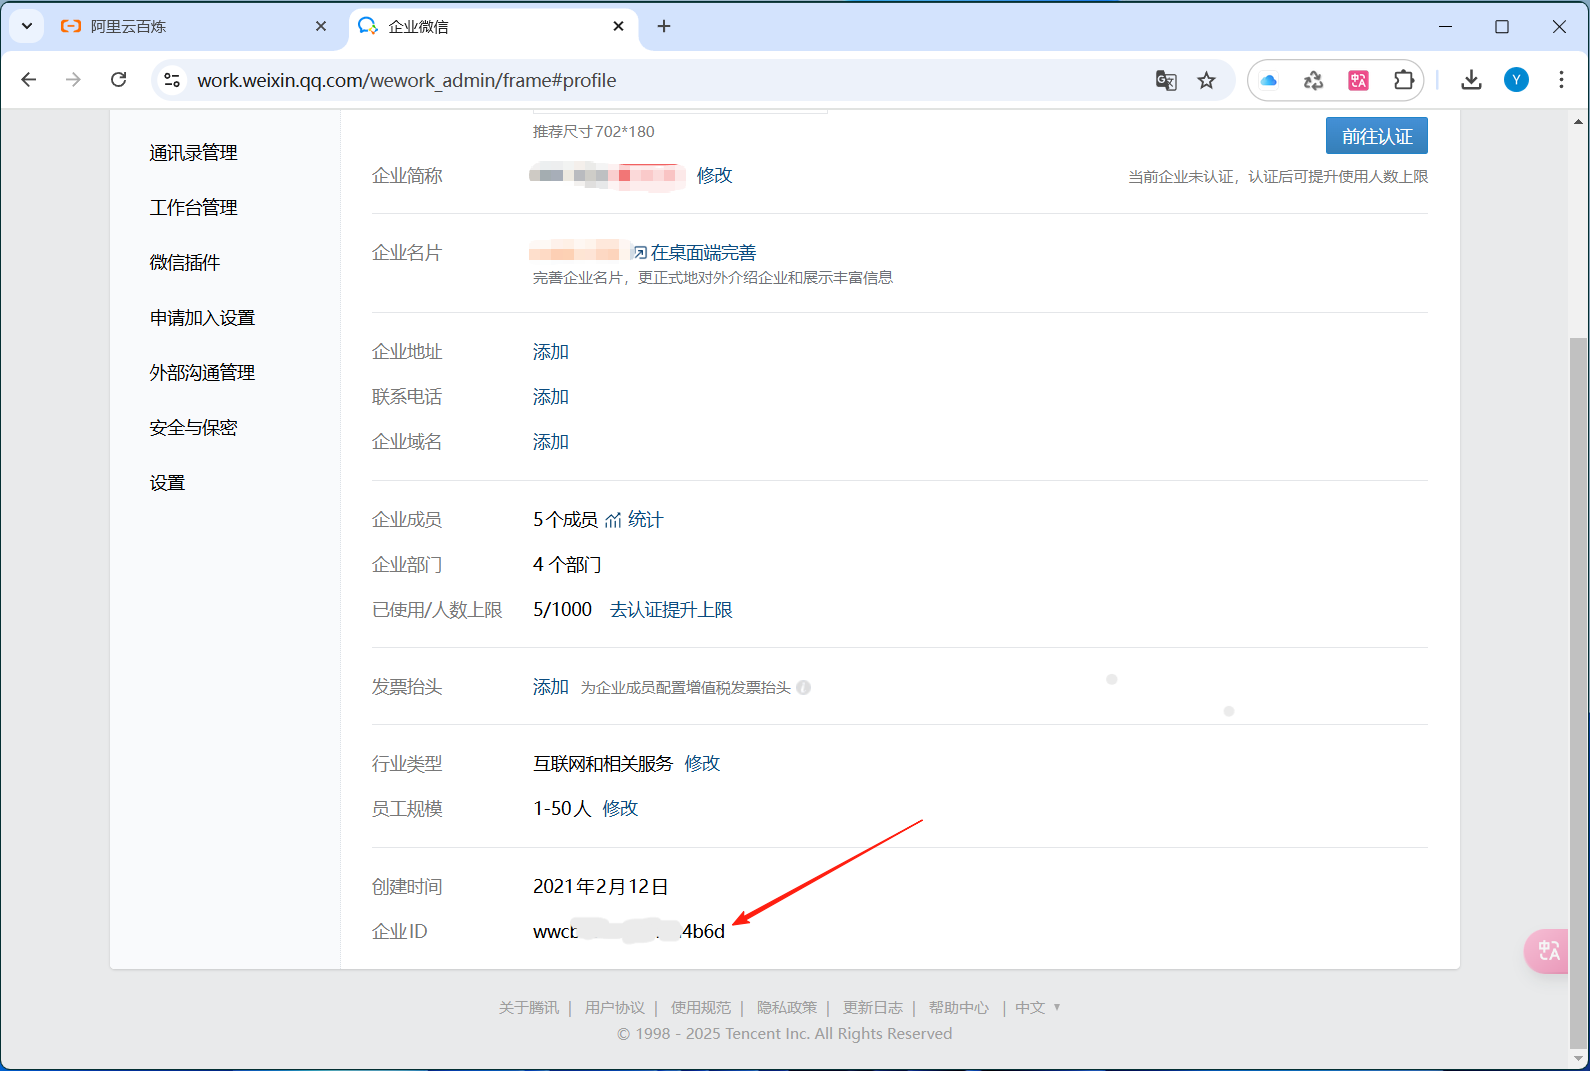Open browser downloads
The image size is (1590, 1071).
click(1471, 80)
